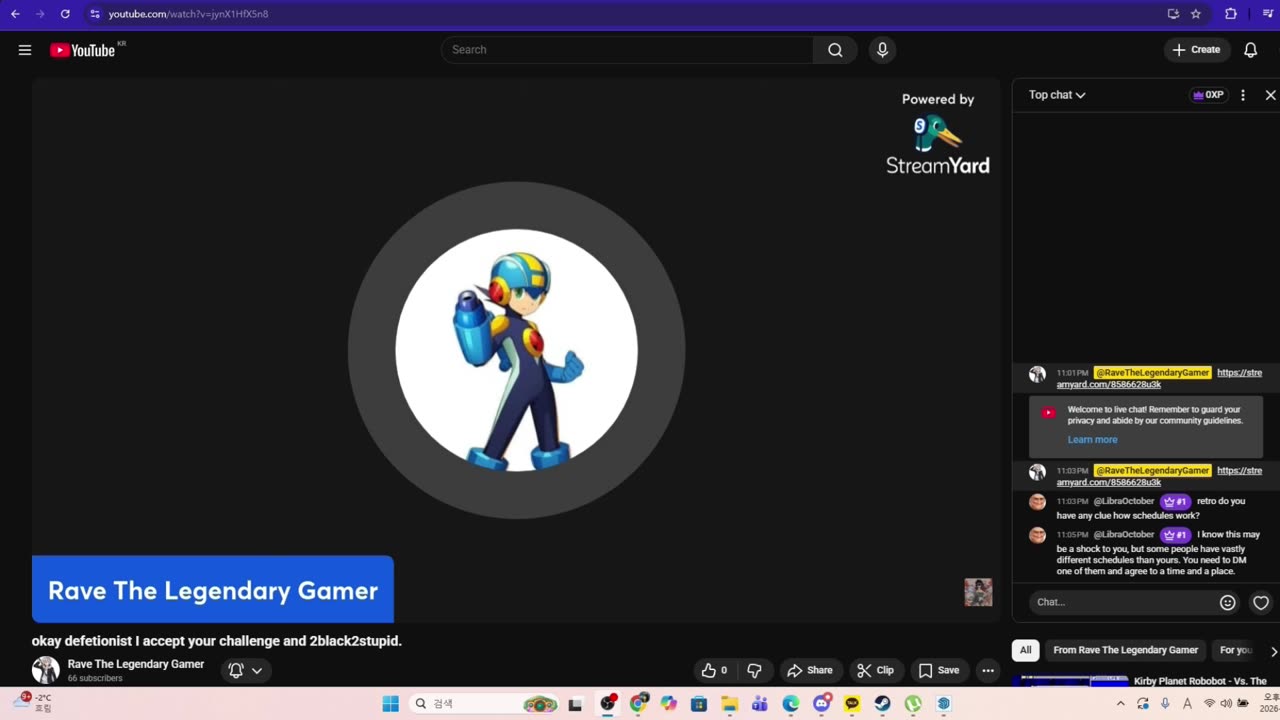The height and width of the screenshot is (720, 1280).
Task: Open Rave The Legendary Gamer channel name
Action: click(x=136, y=664)
